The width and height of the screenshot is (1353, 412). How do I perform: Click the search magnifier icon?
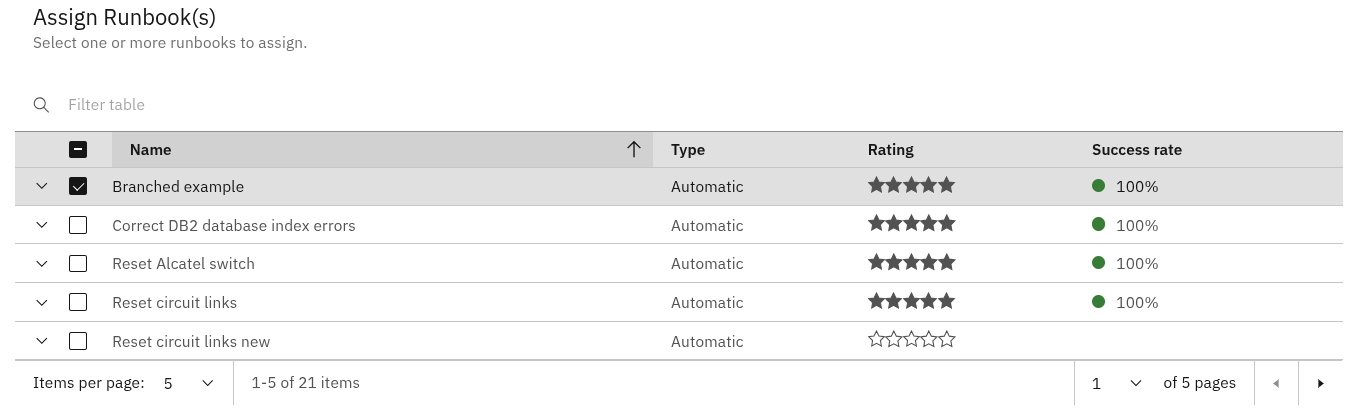coord(41,105)
